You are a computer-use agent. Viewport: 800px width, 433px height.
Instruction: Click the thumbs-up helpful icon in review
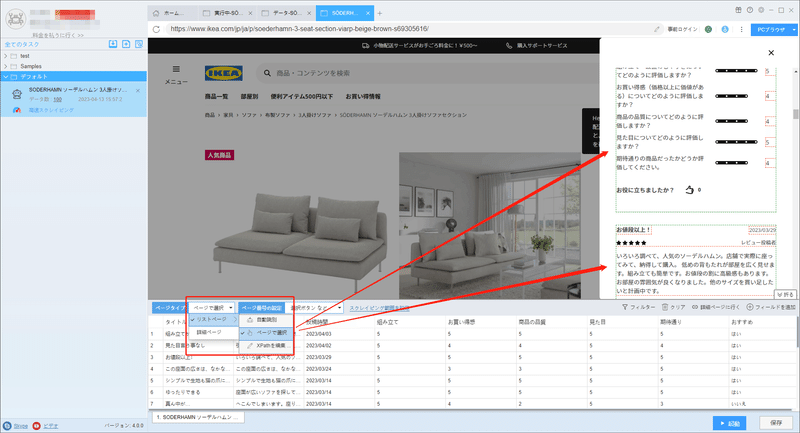click(690, 190)
